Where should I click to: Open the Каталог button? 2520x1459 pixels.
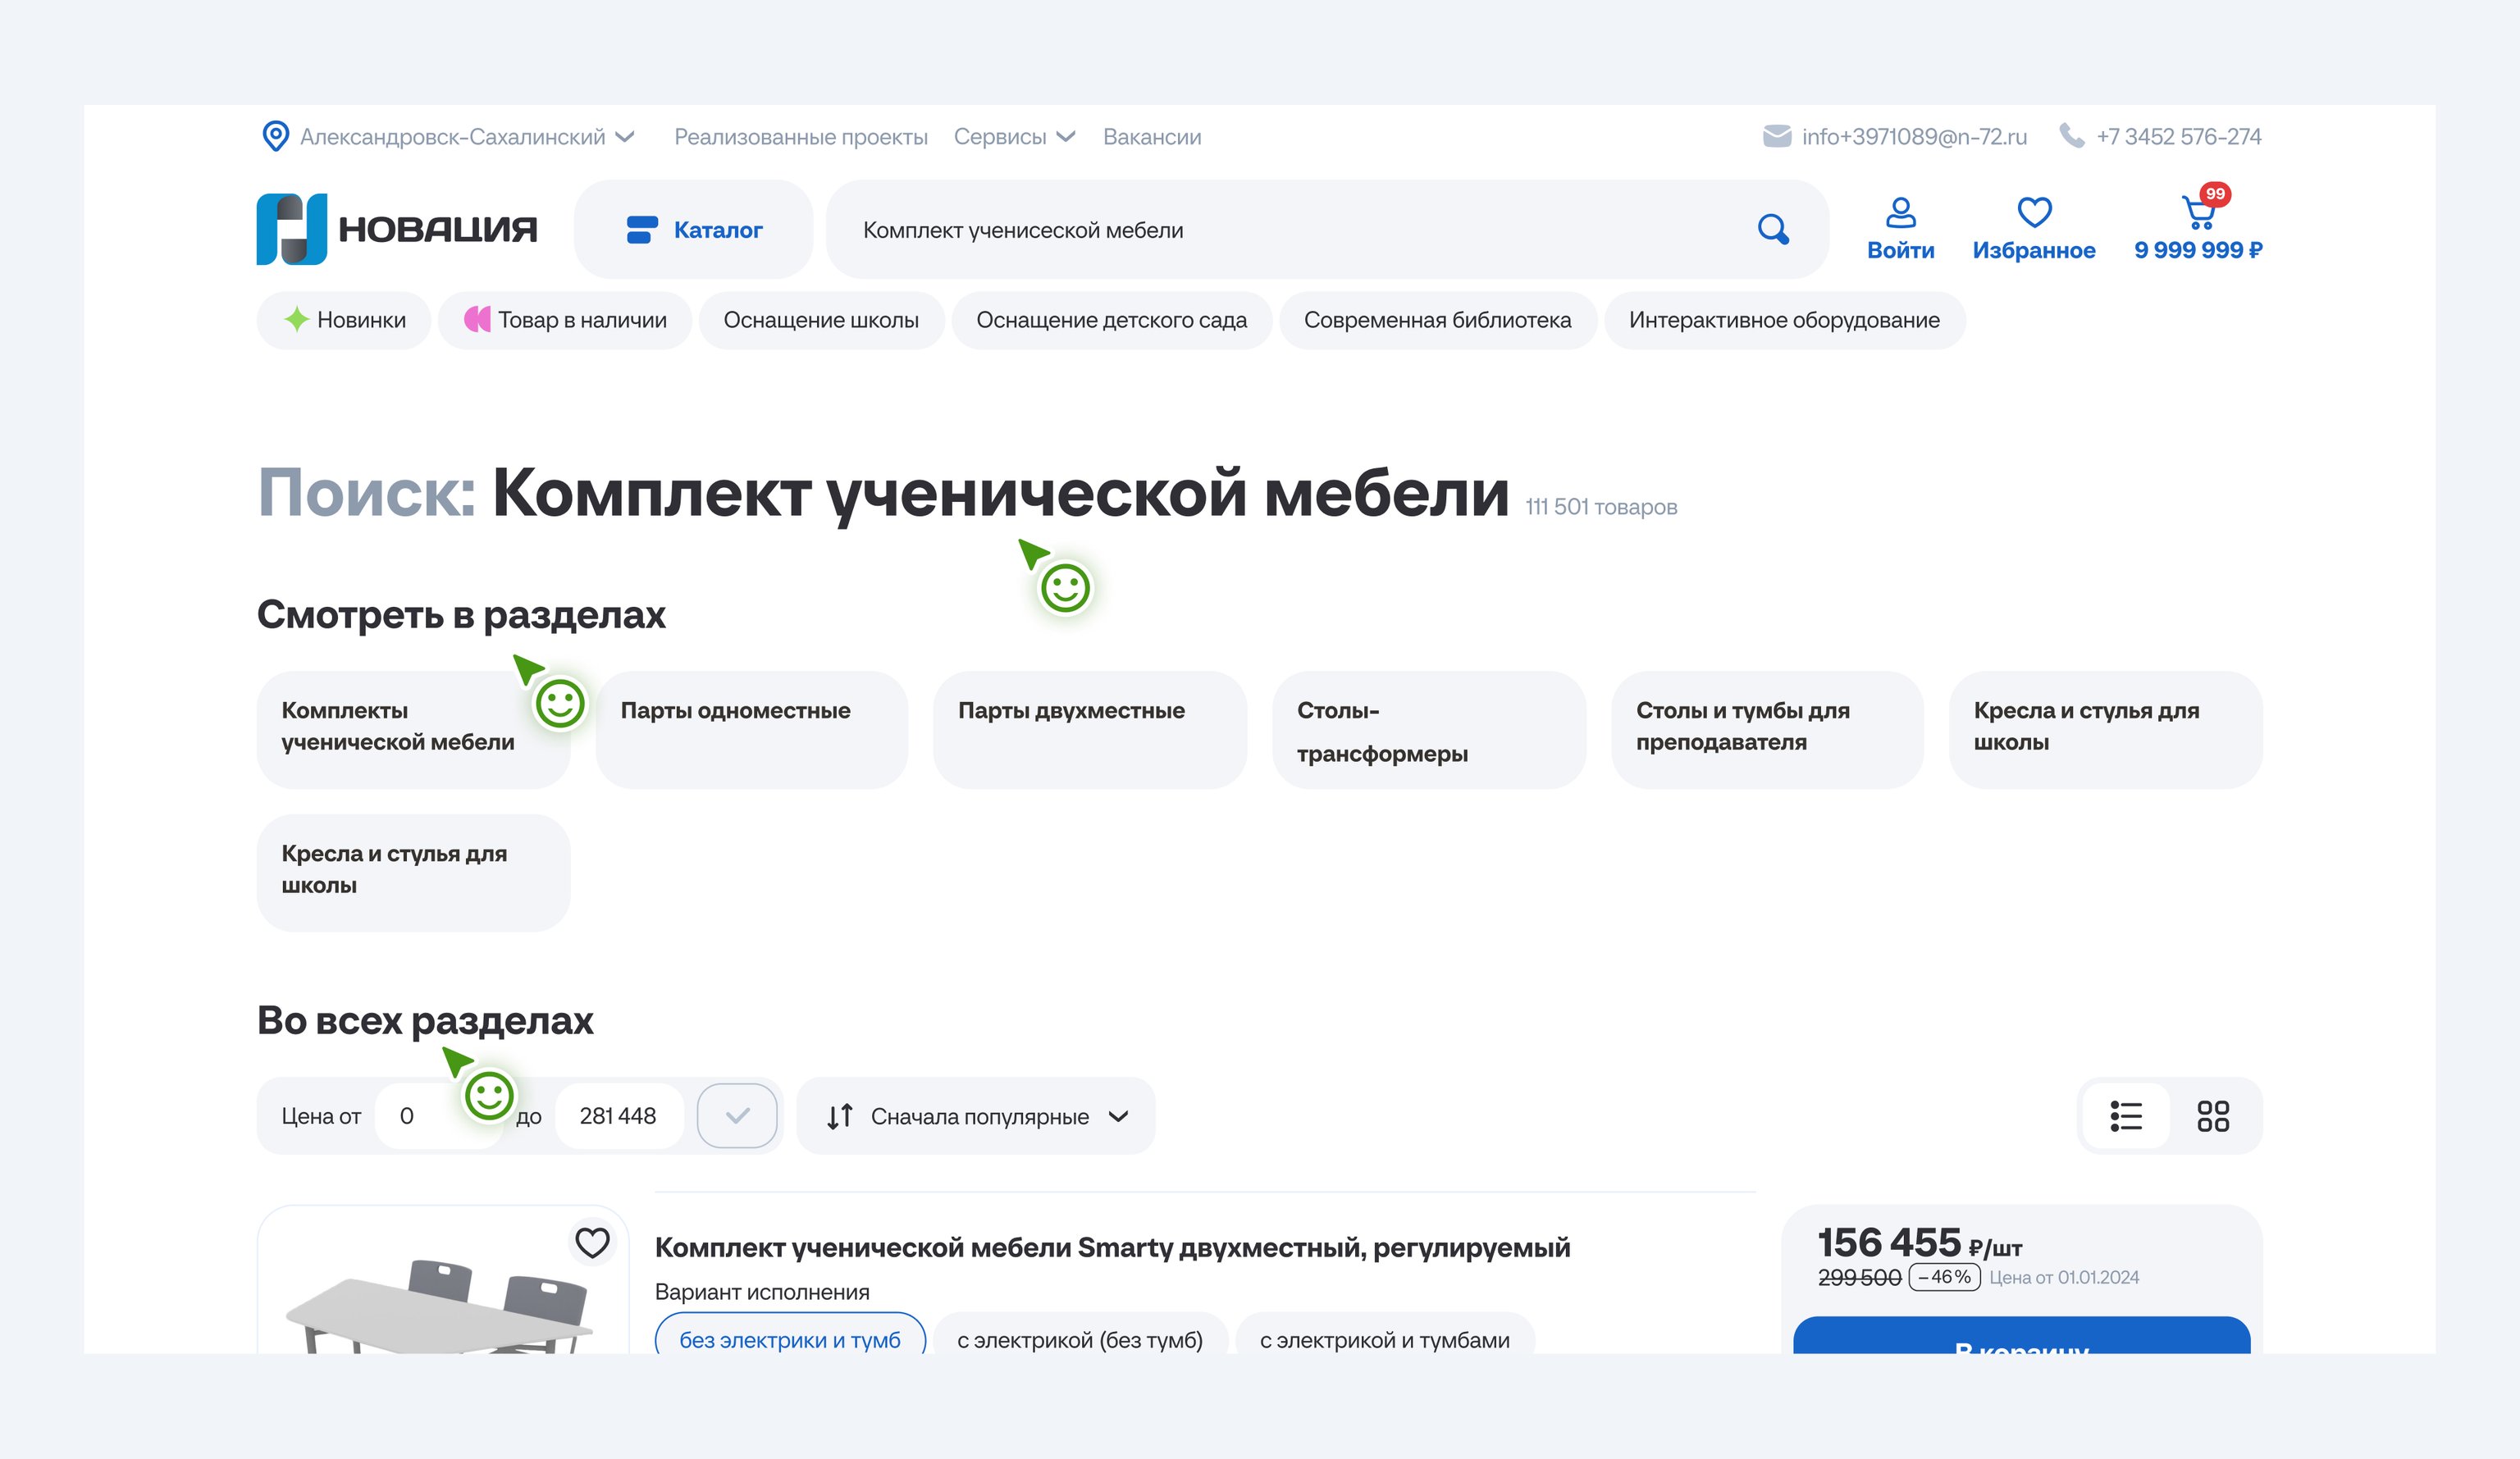(693, 230)
